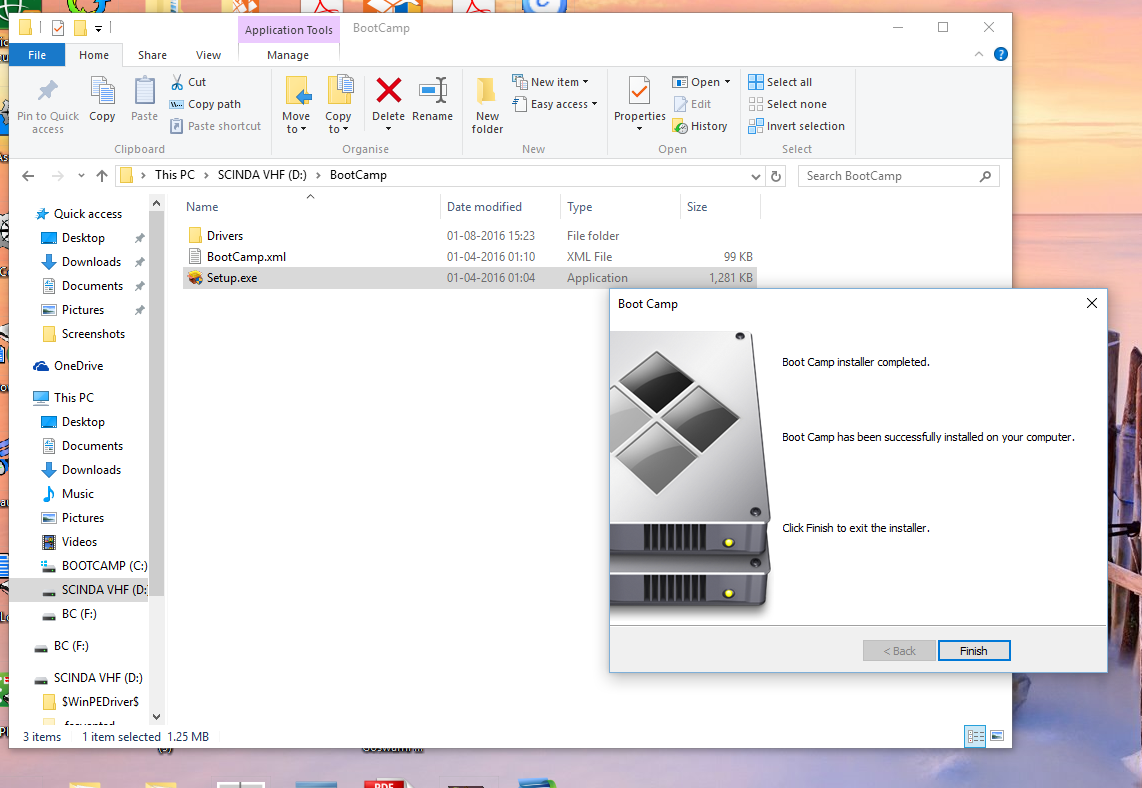
Task: Open Screenshots folder in Quick access
Action: (x=93, y=334)
